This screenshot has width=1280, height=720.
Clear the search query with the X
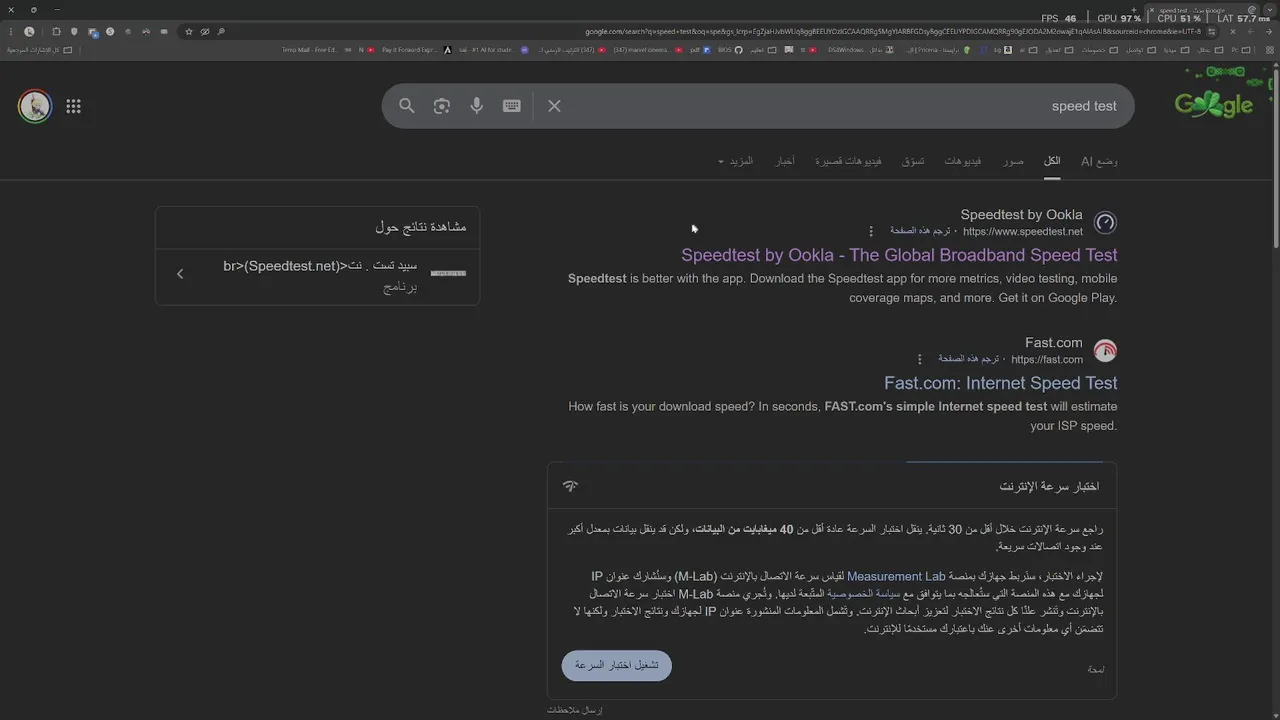pos(554,106)
